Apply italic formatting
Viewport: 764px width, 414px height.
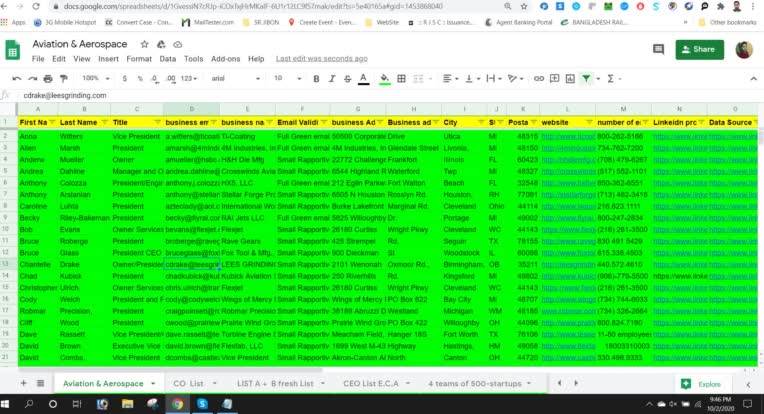(x=332, y=78)
